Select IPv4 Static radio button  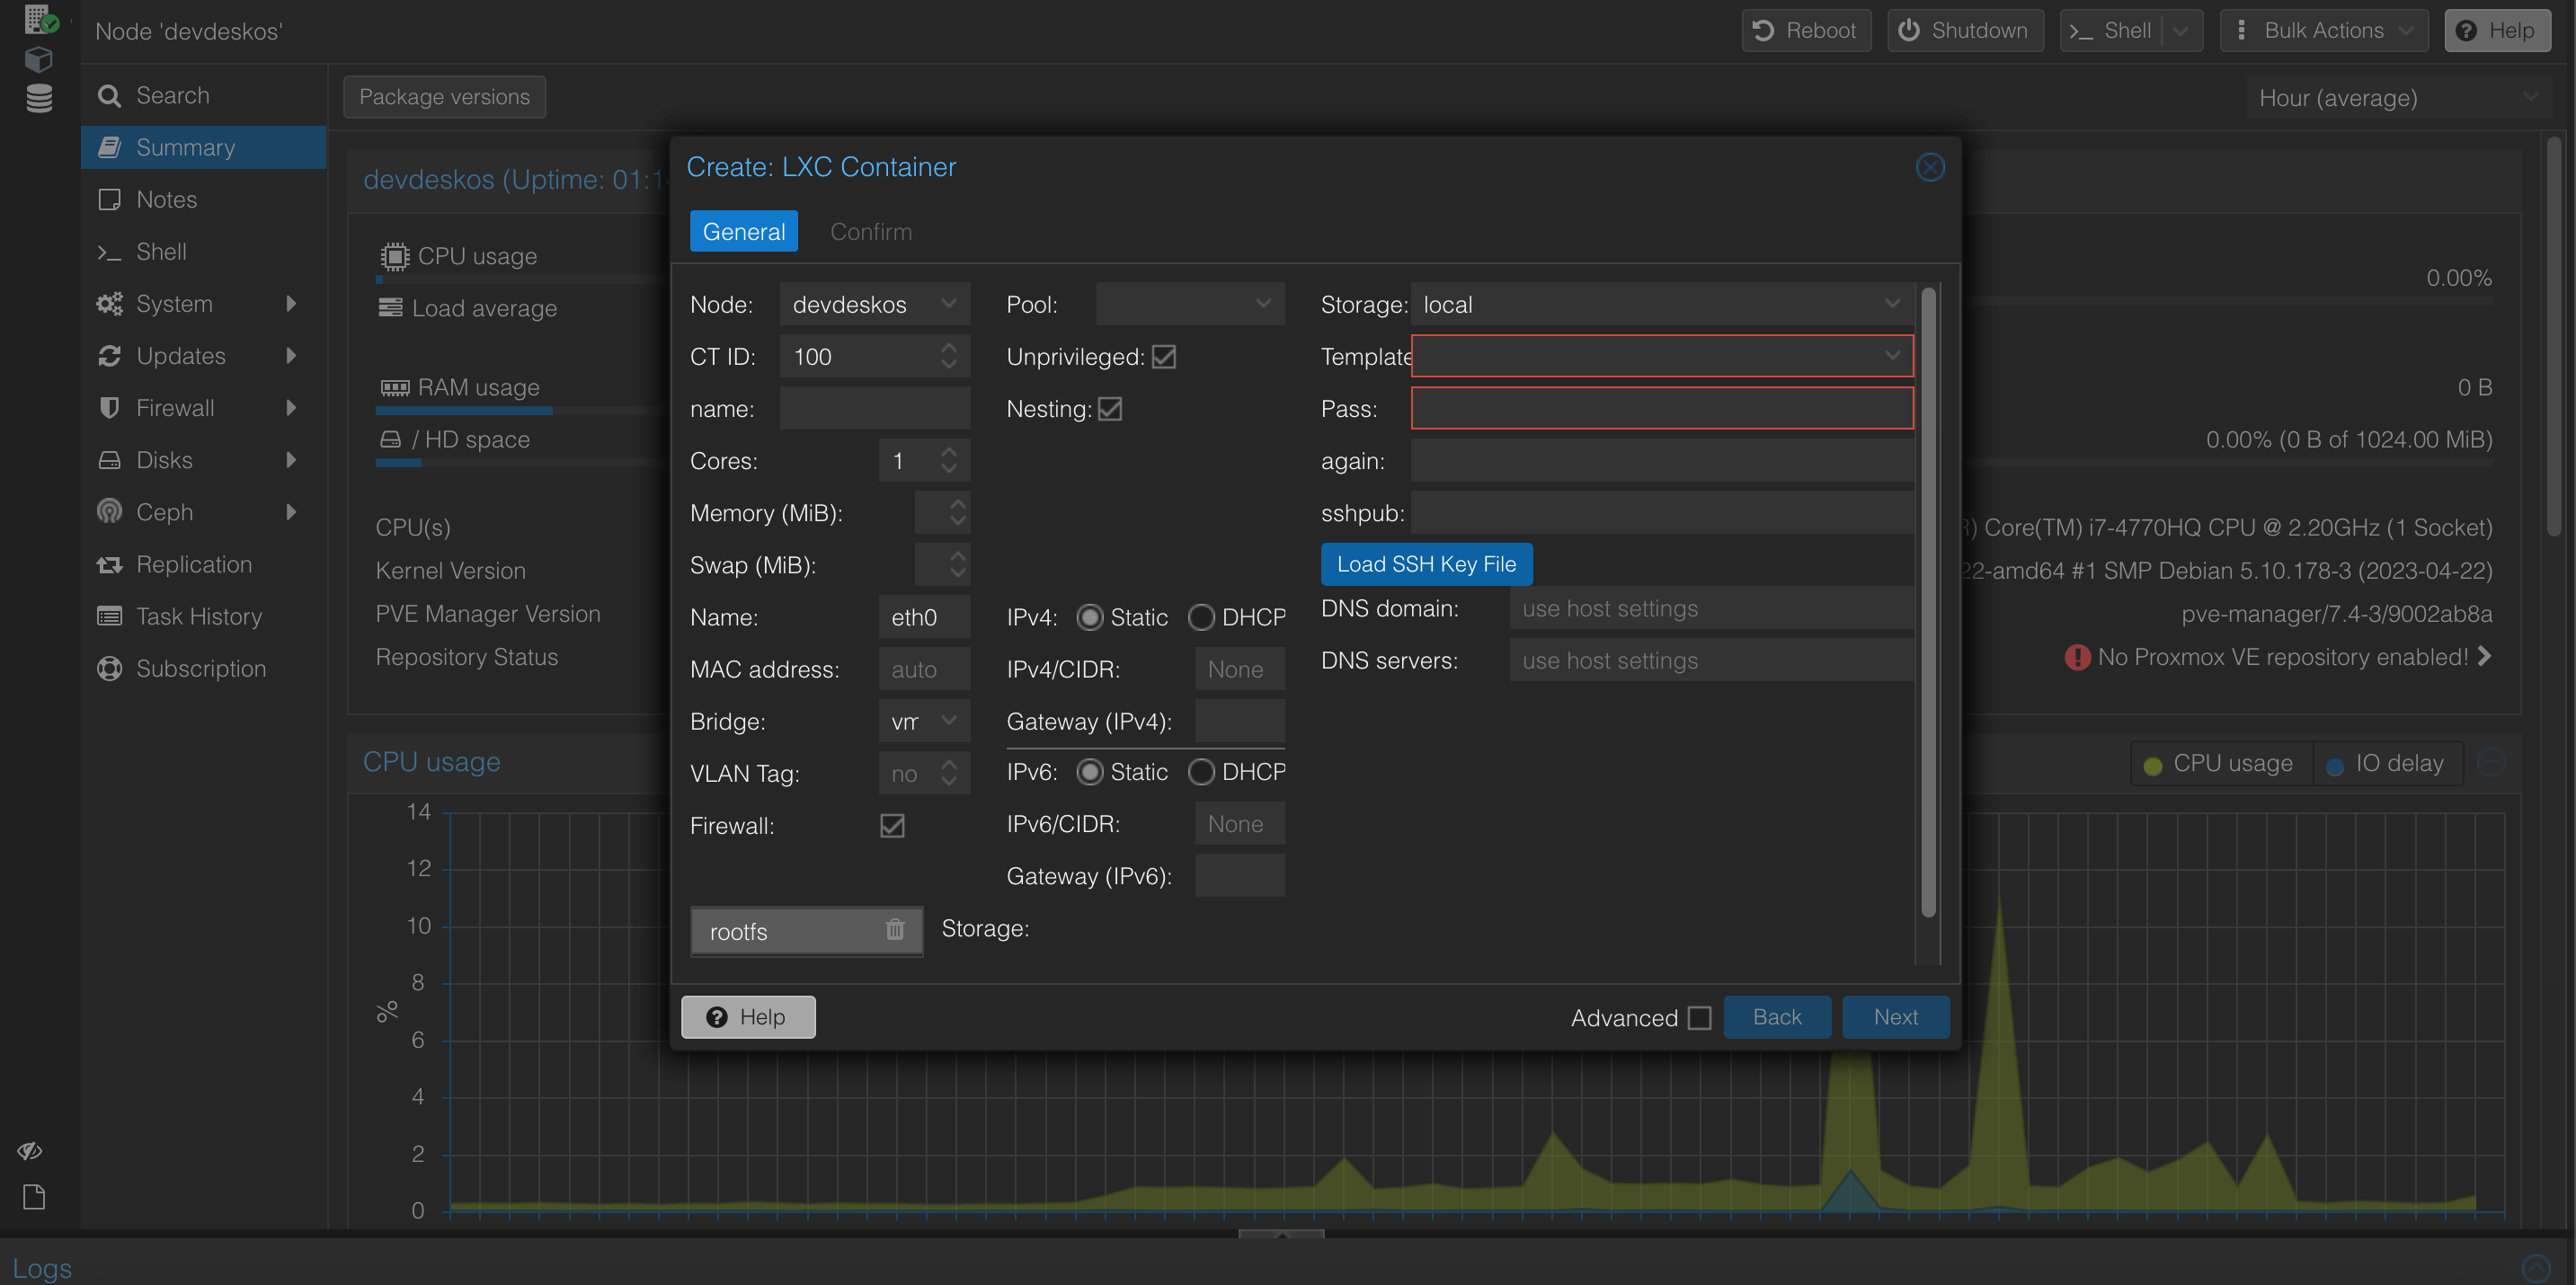[x=1089, y=617]
